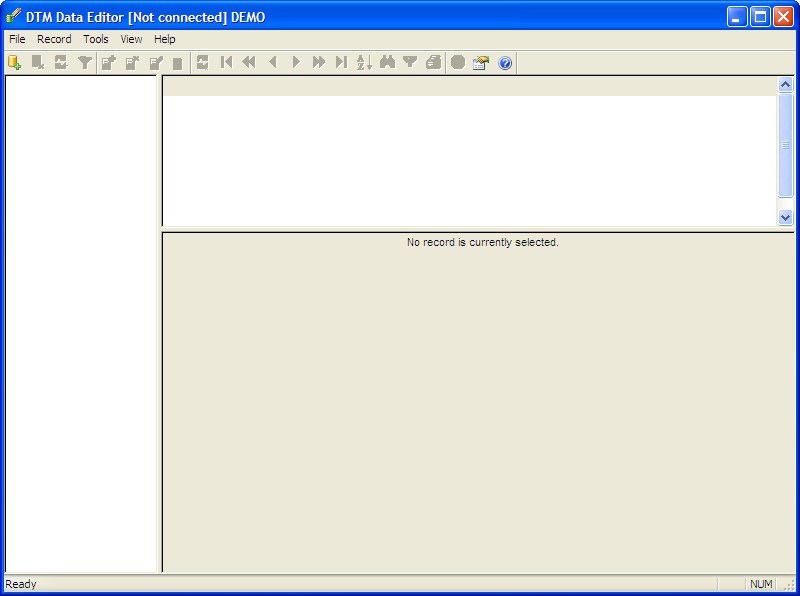Click the table filter funnel icon
The width and height of the screenshot is (800, 596).
pyautogui.click(x=85, y=63)
